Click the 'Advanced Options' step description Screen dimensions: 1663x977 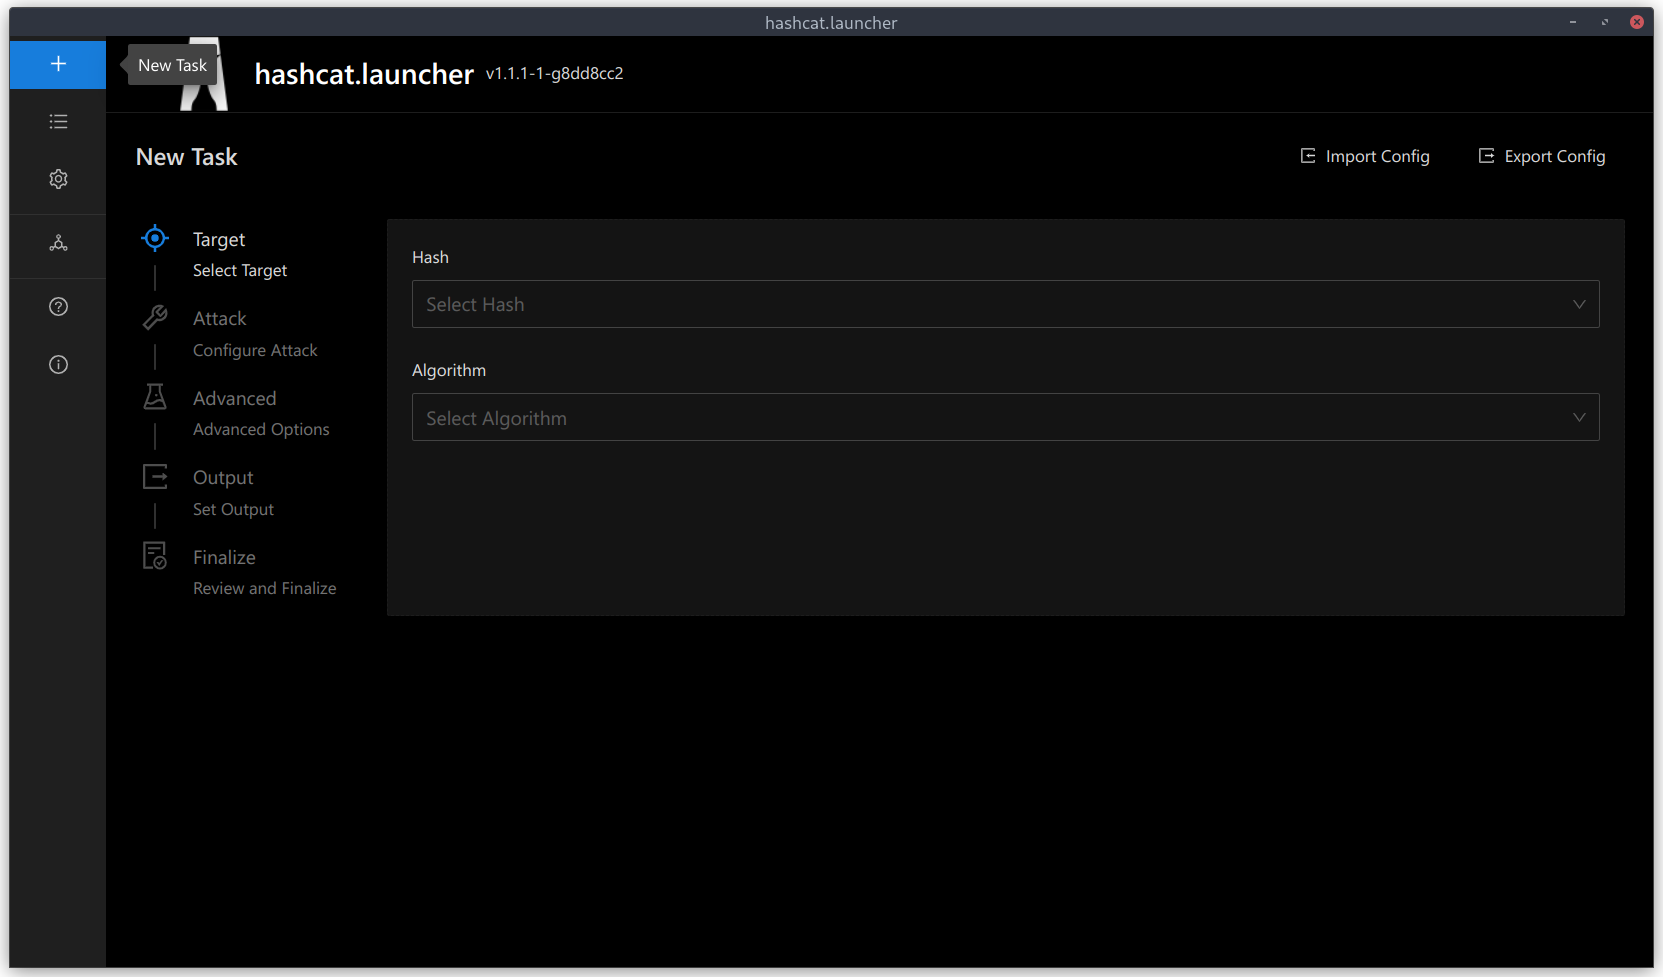(x=261, y=429)
